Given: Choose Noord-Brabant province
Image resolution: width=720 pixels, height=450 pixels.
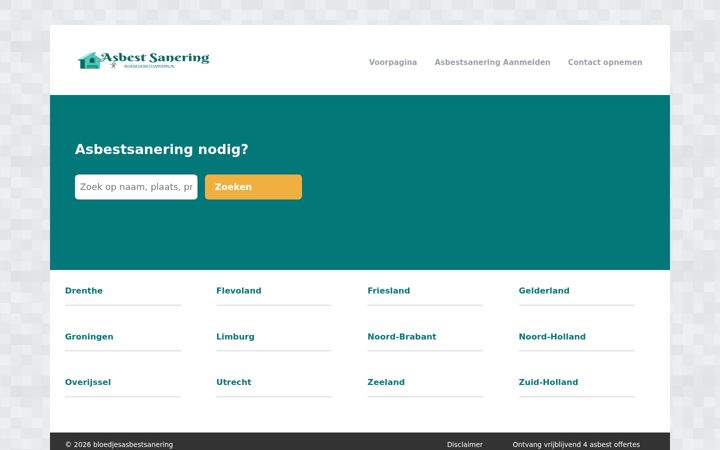Looking at the screenshot, I should (402, 337).
